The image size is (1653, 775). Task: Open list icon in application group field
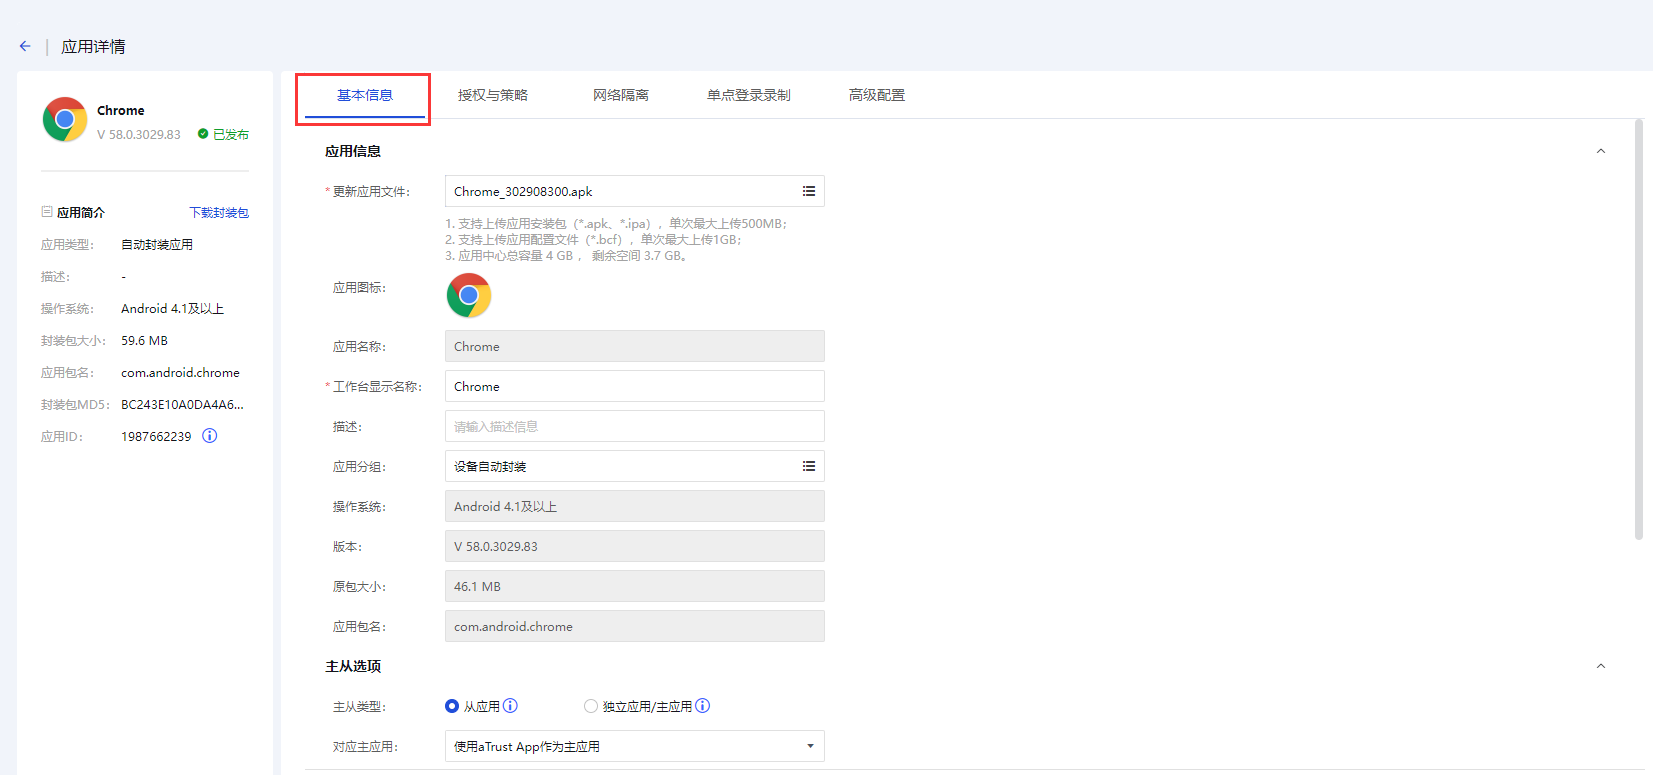point(808,466)
